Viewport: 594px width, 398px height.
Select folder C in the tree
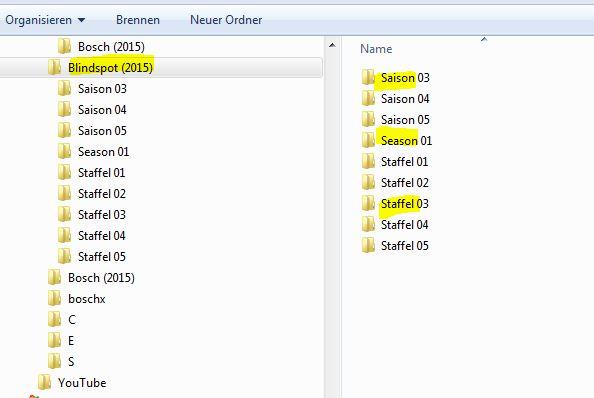click(x=72, y=320)
